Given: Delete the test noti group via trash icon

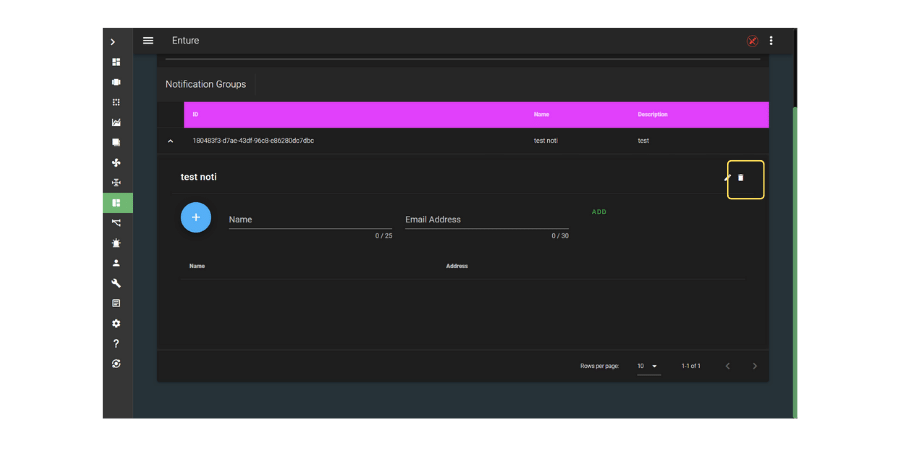Looking at the screenshot, I should point(741,178).
